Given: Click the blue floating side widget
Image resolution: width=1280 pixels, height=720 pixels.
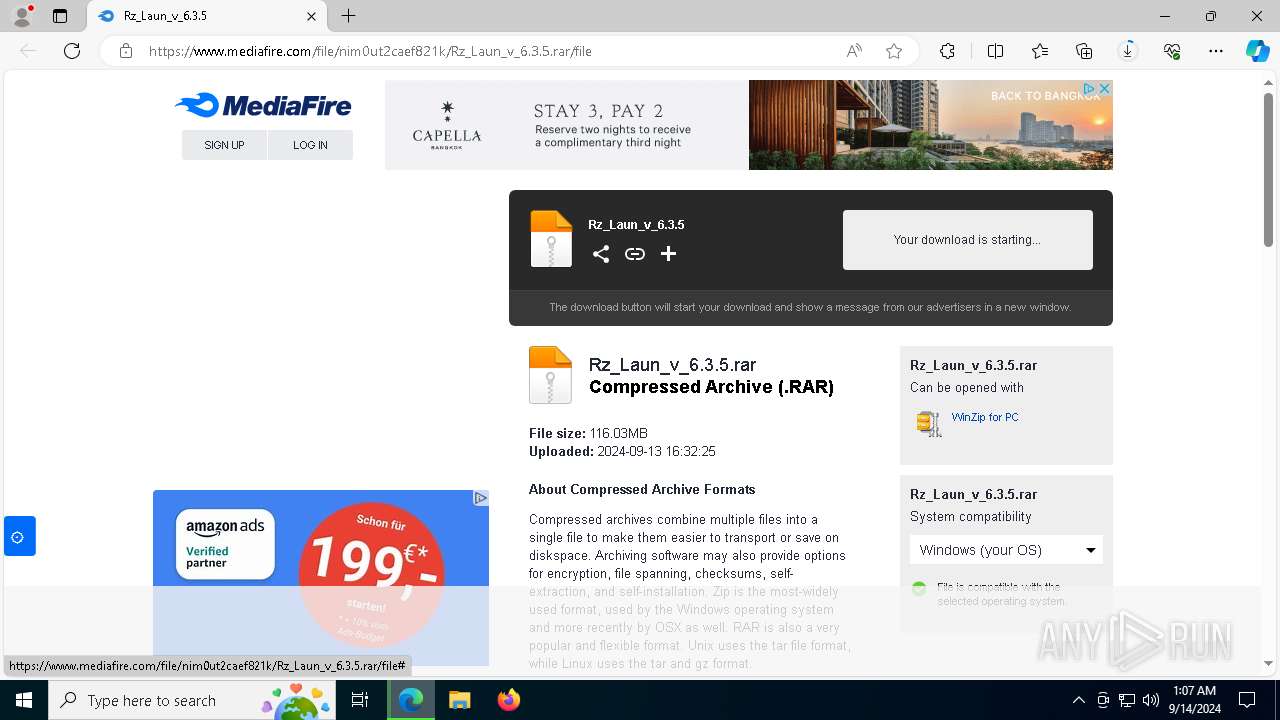Looking at the screenshot, I should [19, 537].
